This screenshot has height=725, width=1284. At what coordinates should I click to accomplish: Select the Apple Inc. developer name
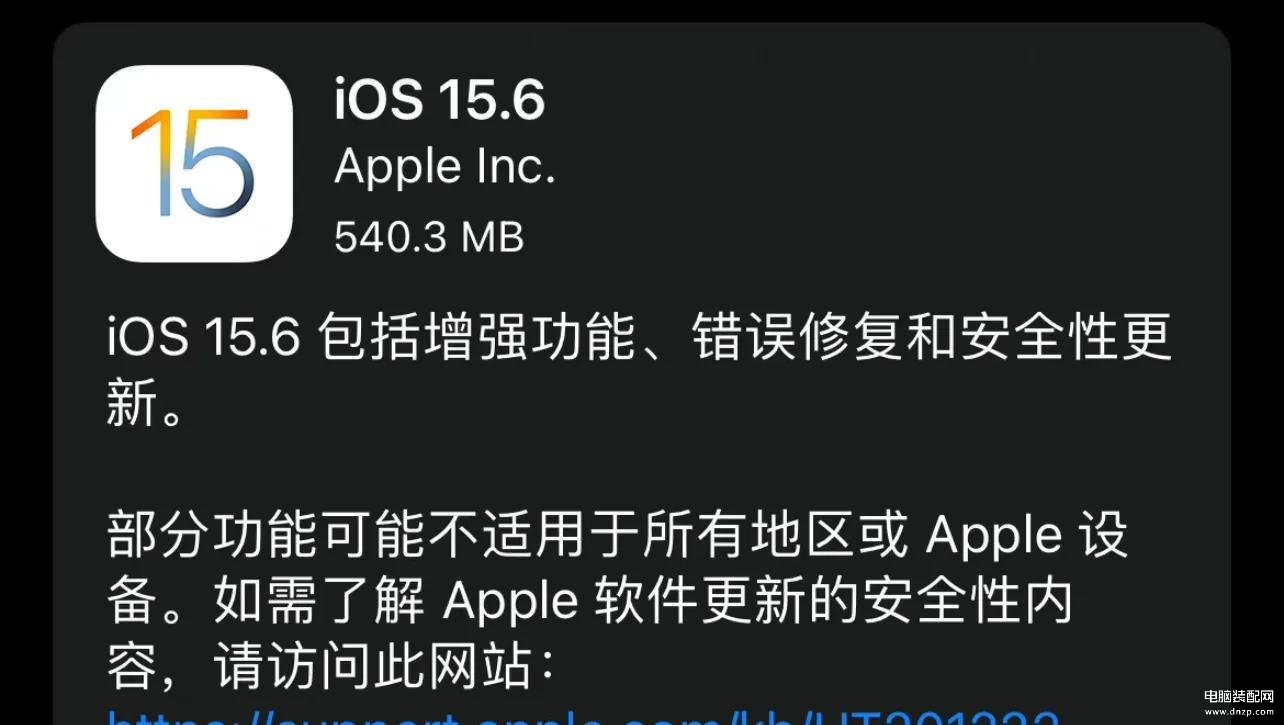tap(445, 167)
